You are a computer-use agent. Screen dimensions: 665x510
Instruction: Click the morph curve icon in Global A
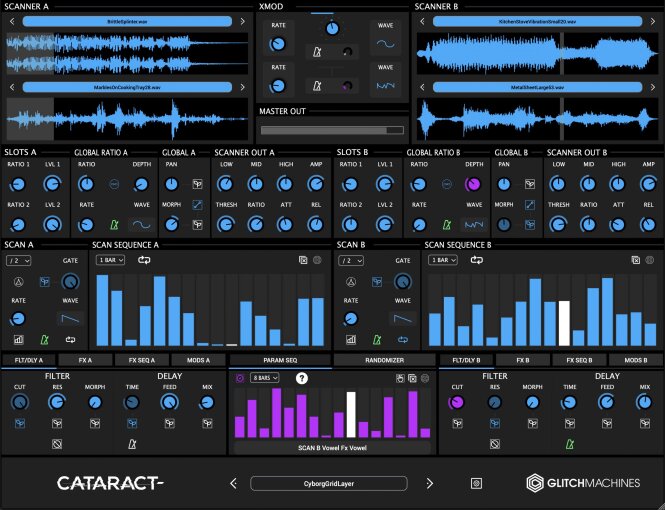pyautogui.click(x=197, y=205)
